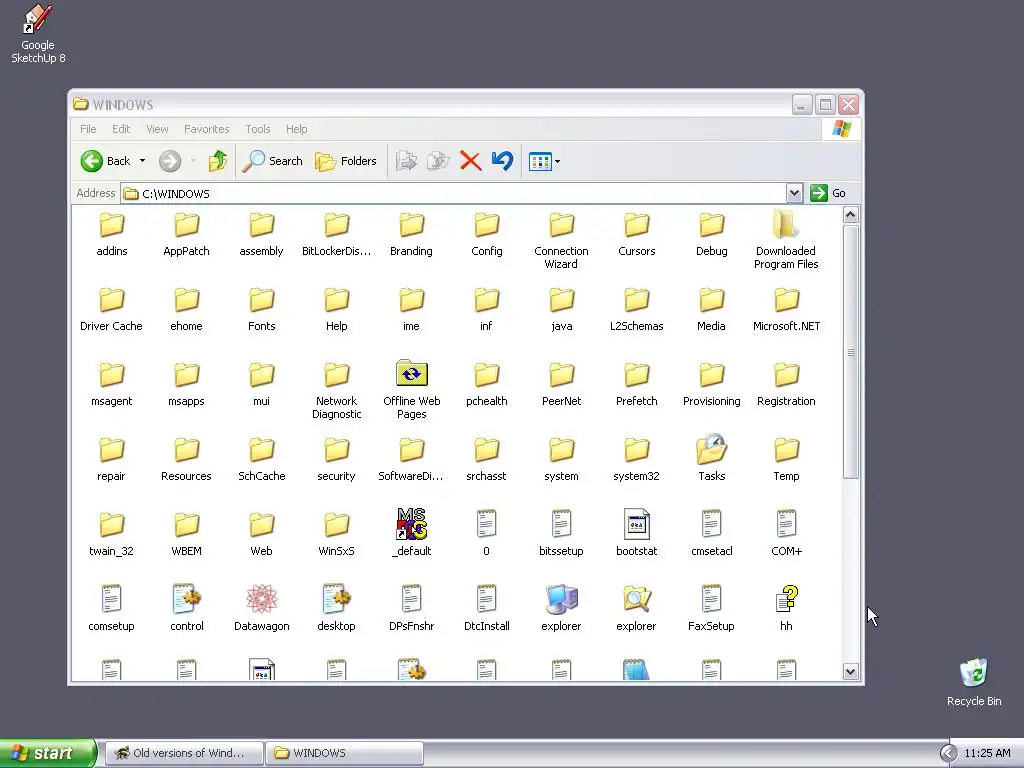Select the Fonts folder
This screenshot has height=768, width=1024.
point(261,310)
